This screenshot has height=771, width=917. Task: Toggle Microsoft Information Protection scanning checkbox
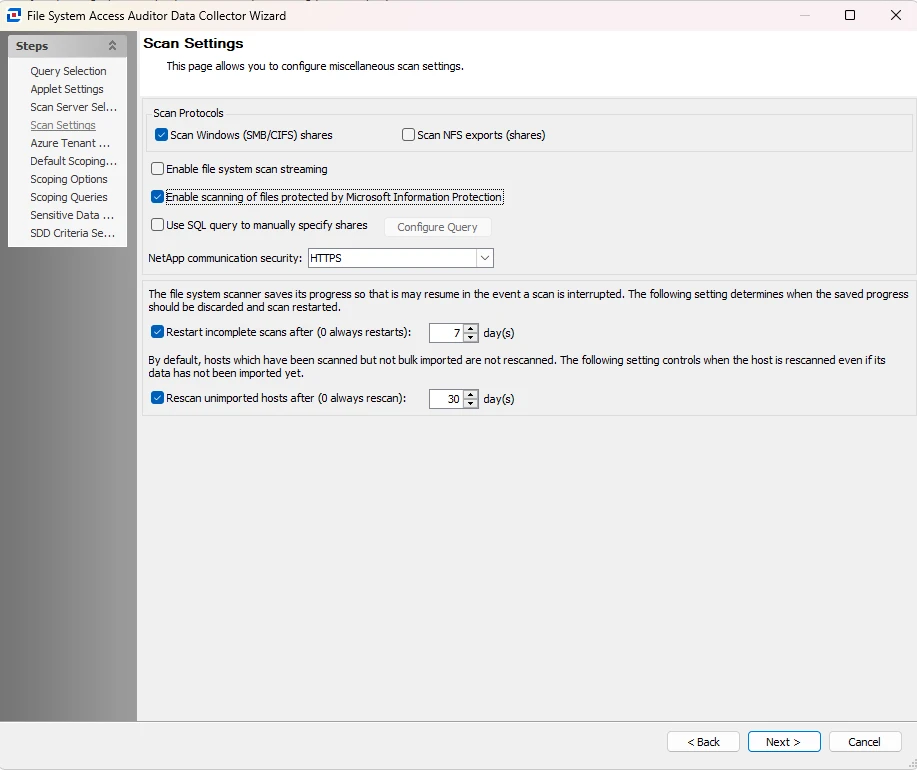pos(157,197)
